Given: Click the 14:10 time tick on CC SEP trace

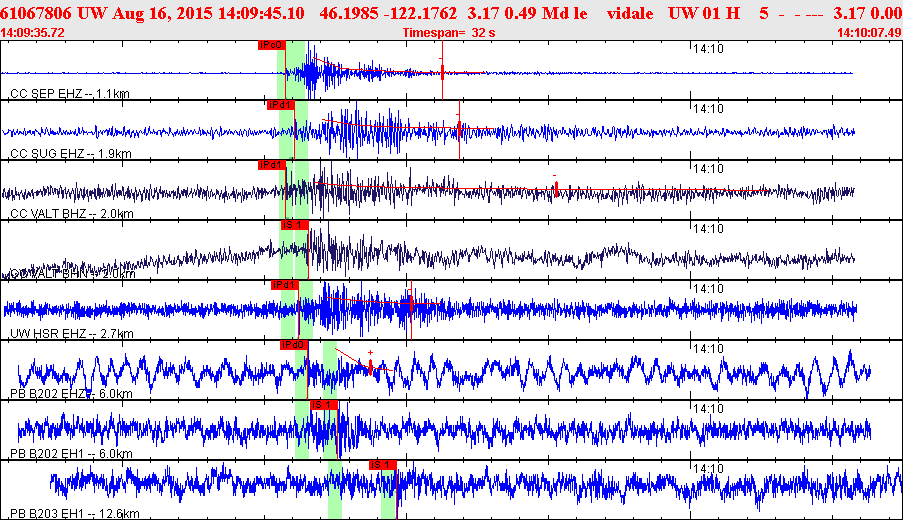Looking at the screenshot, I should pos(708,48).
